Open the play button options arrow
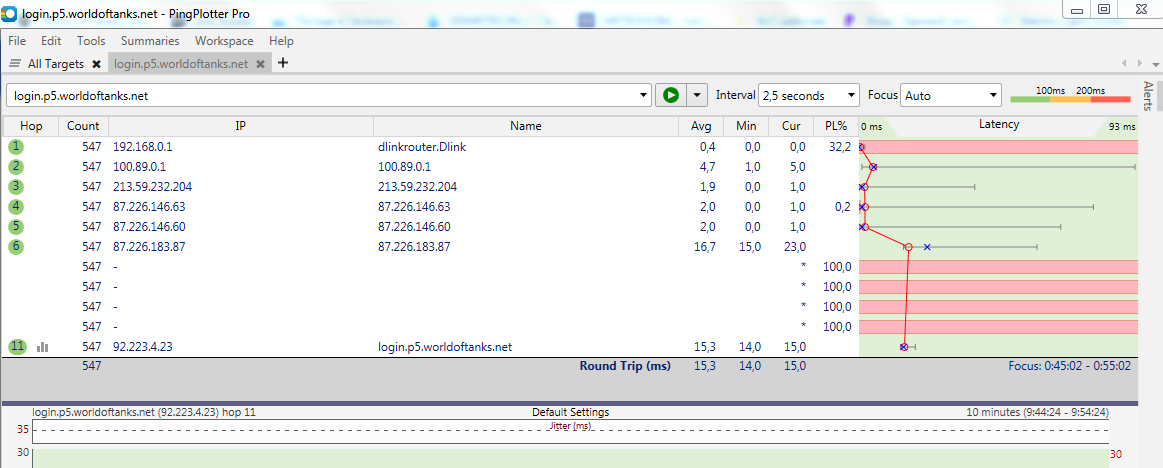Screen dimensions: 1163x468 697,95
